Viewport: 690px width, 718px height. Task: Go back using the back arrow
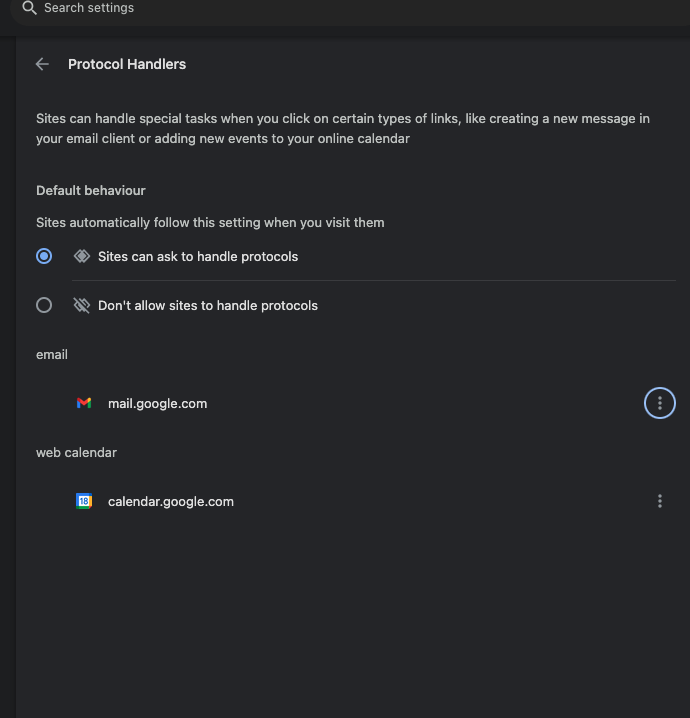tap(42, 64)
